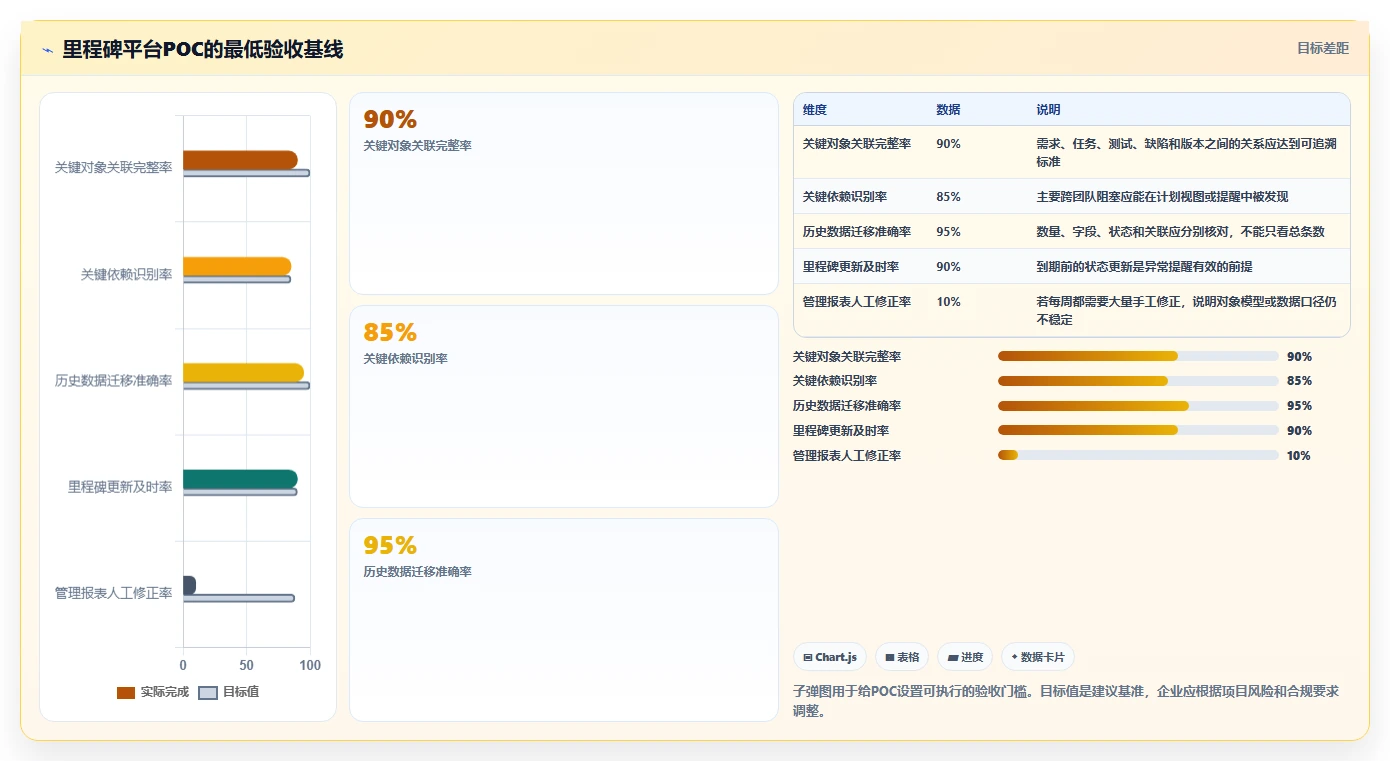Click the Chart.js tag chip
This screenshot has height=761, width=1390.
click(829, 657)
